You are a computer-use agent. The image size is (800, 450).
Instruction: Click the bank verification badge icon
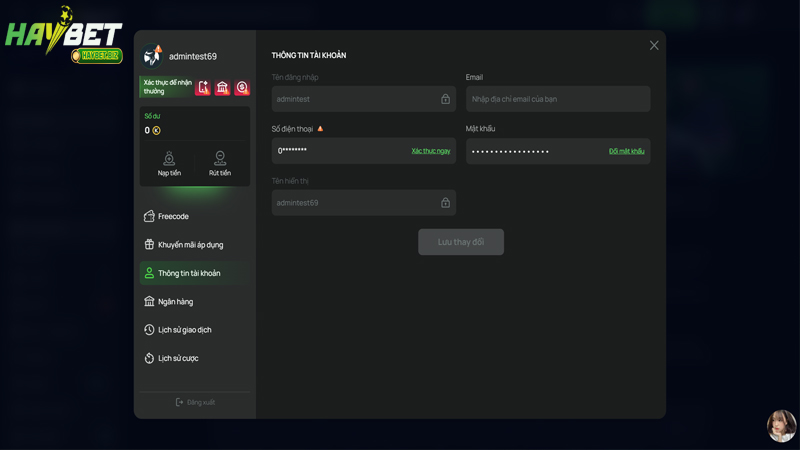[222, 88]
